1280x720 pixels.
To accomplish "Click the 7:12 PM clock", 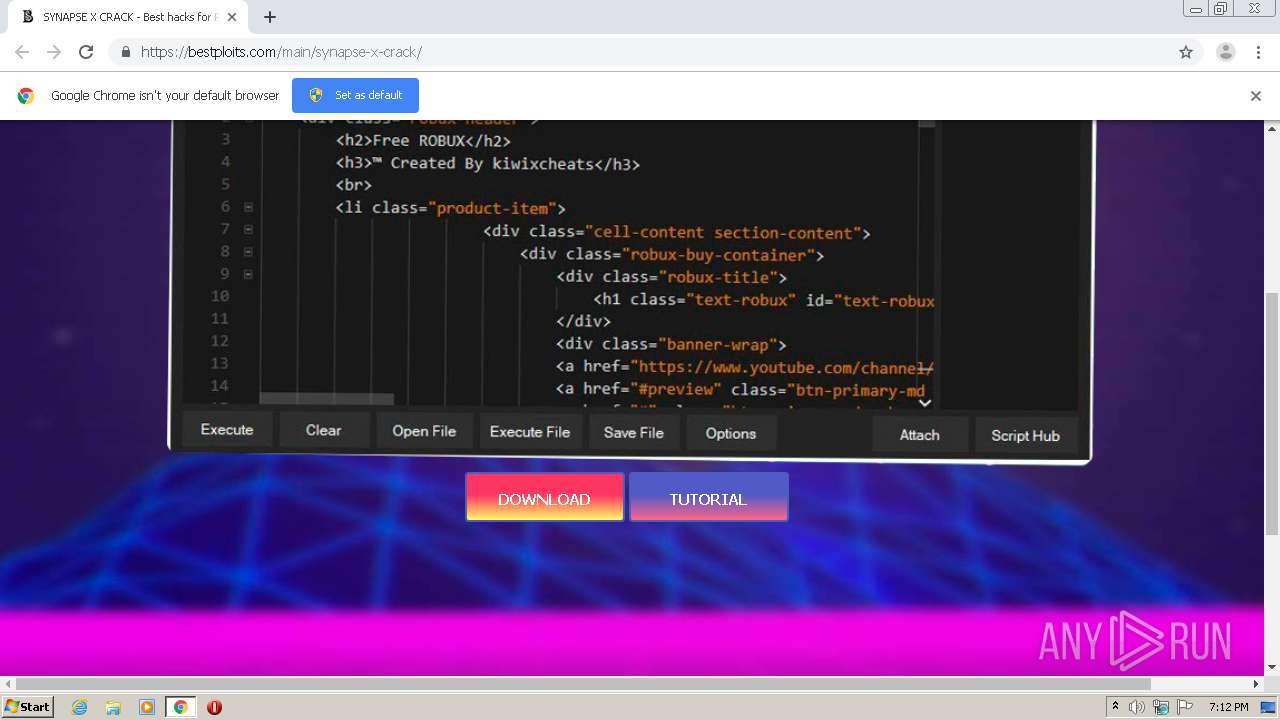I will pyautogui.click(x=1228, y=707).
